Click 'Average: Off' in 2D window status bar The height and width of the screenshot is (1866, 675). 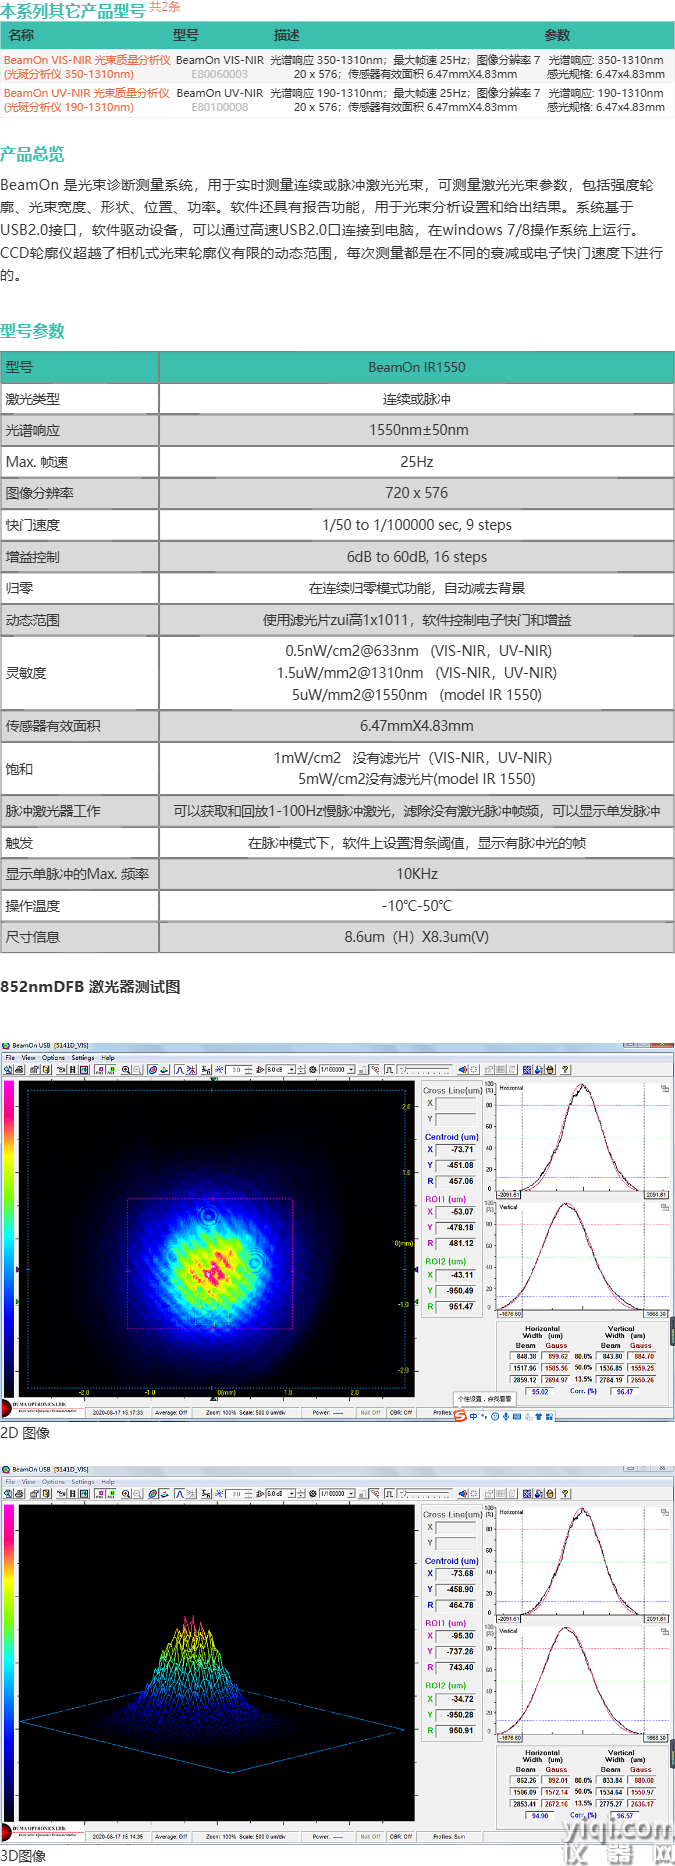click(171, 1413)
